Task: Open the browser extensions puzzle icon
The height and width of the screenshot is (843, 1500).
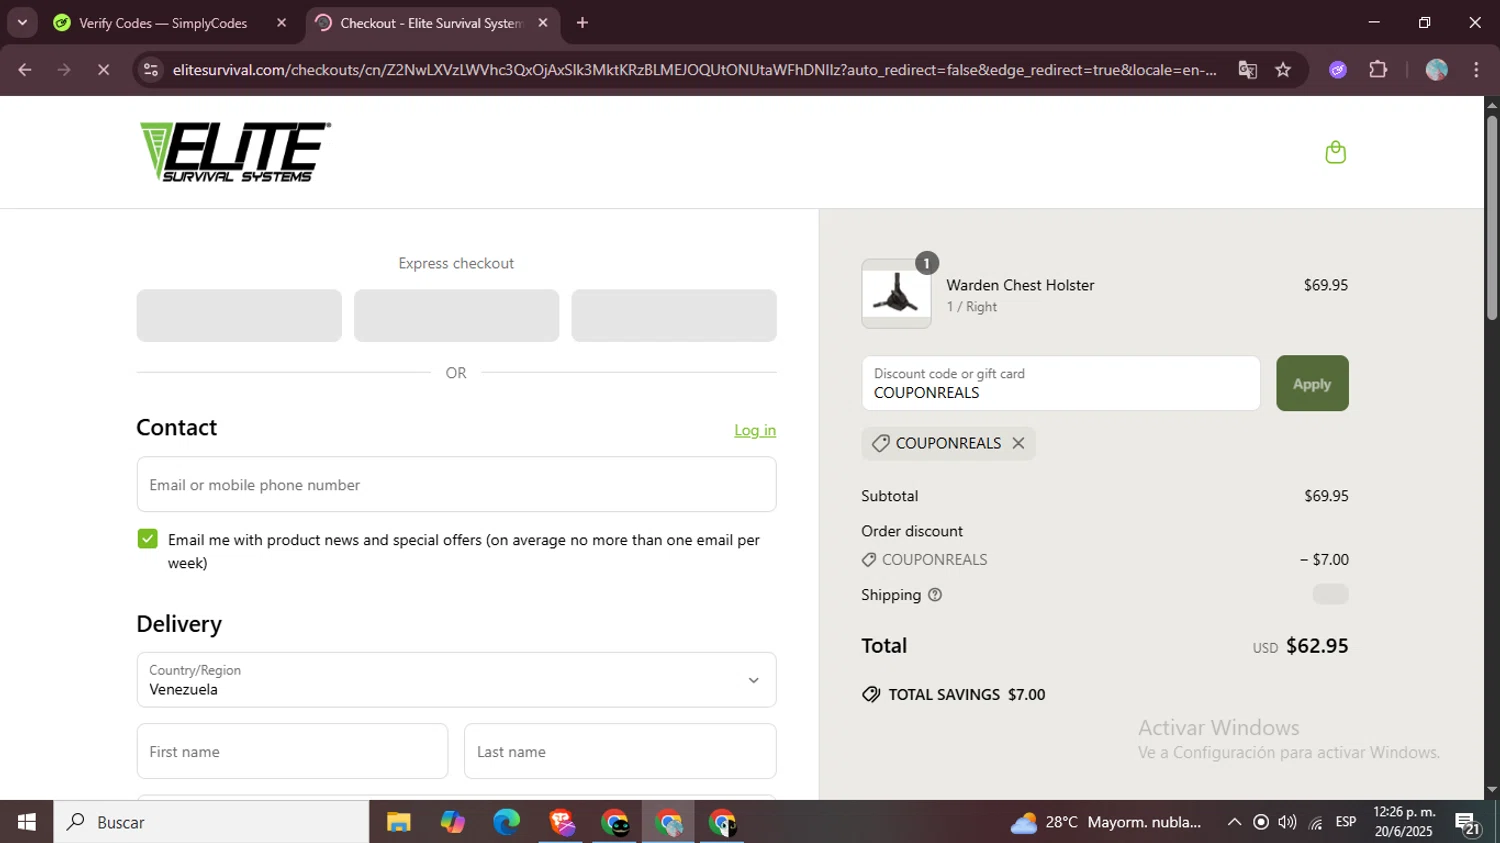Action: [x=1378, y=70]
